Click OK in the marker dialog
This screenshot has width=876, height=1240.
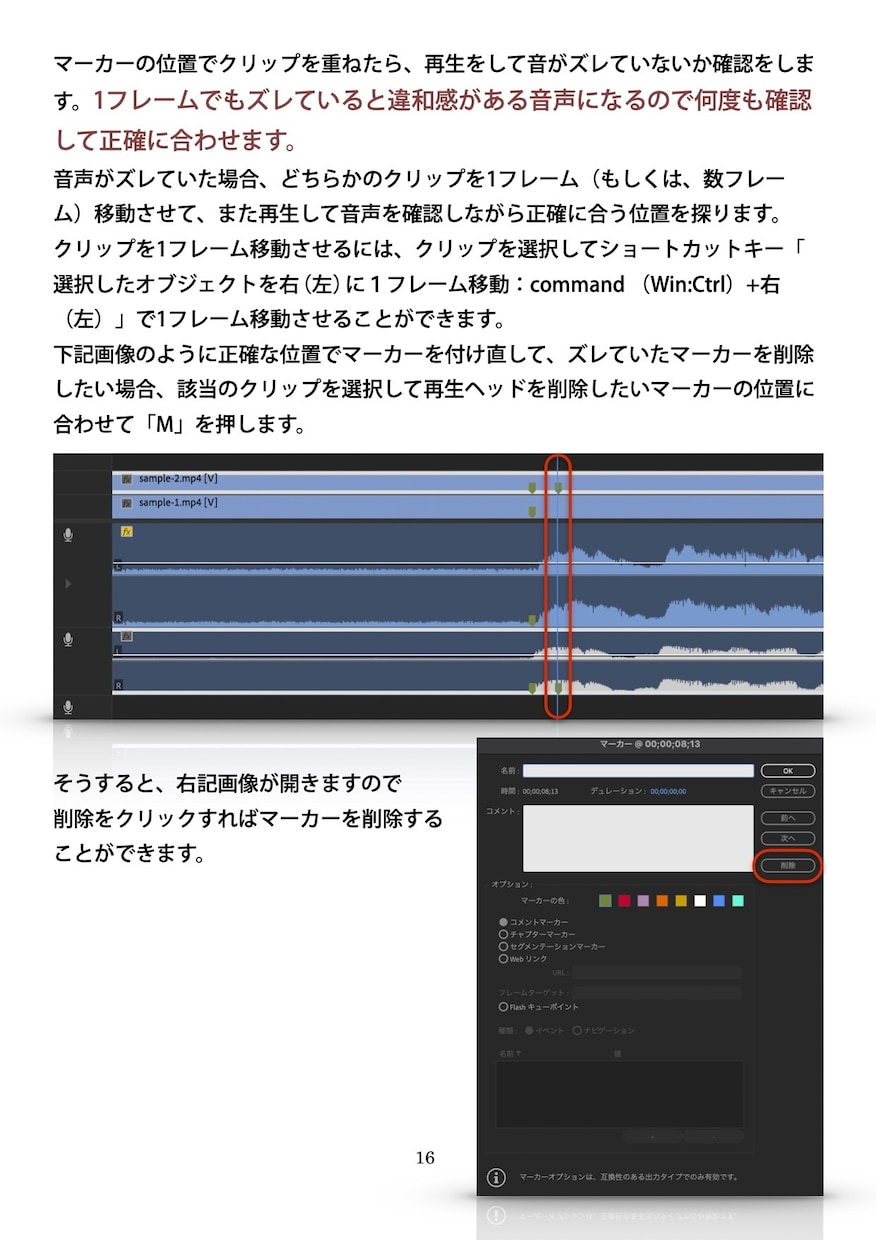(x=788, y=771)
